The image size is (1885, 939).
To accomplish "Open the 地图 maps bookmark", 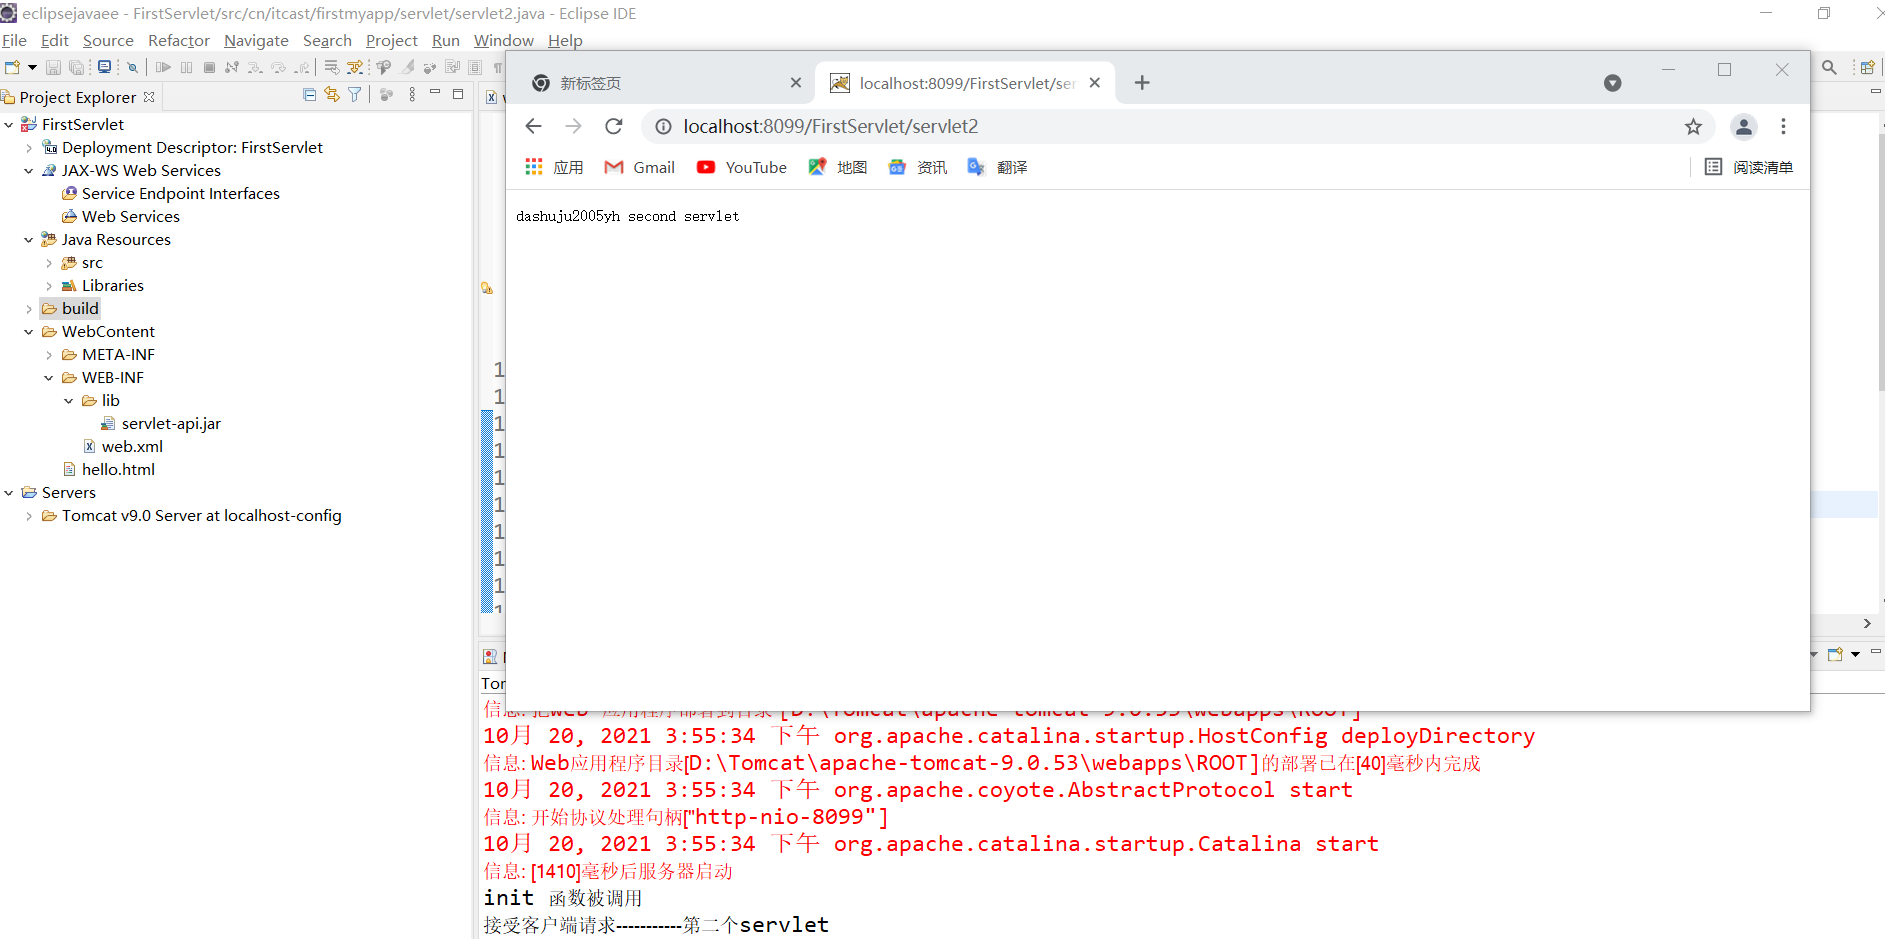I will [838, 167].
